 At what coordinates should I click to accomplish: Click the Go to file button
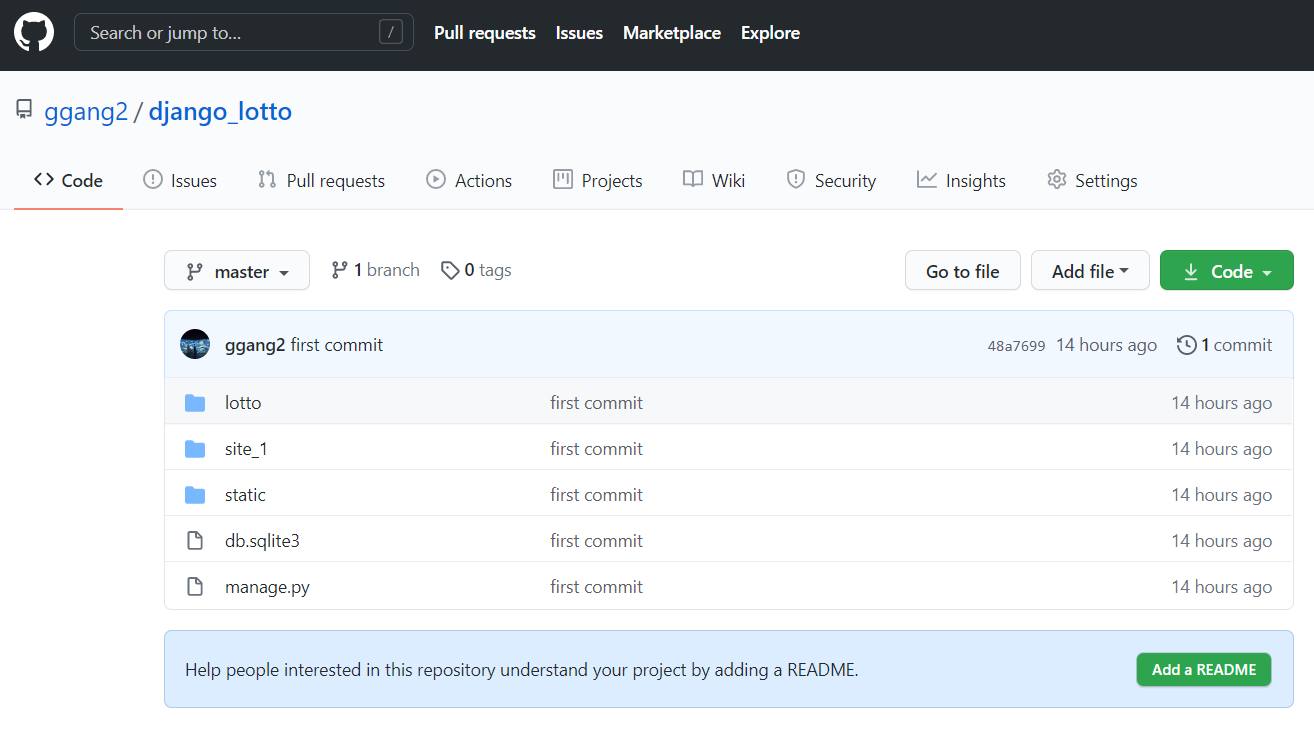coord(963,271)
